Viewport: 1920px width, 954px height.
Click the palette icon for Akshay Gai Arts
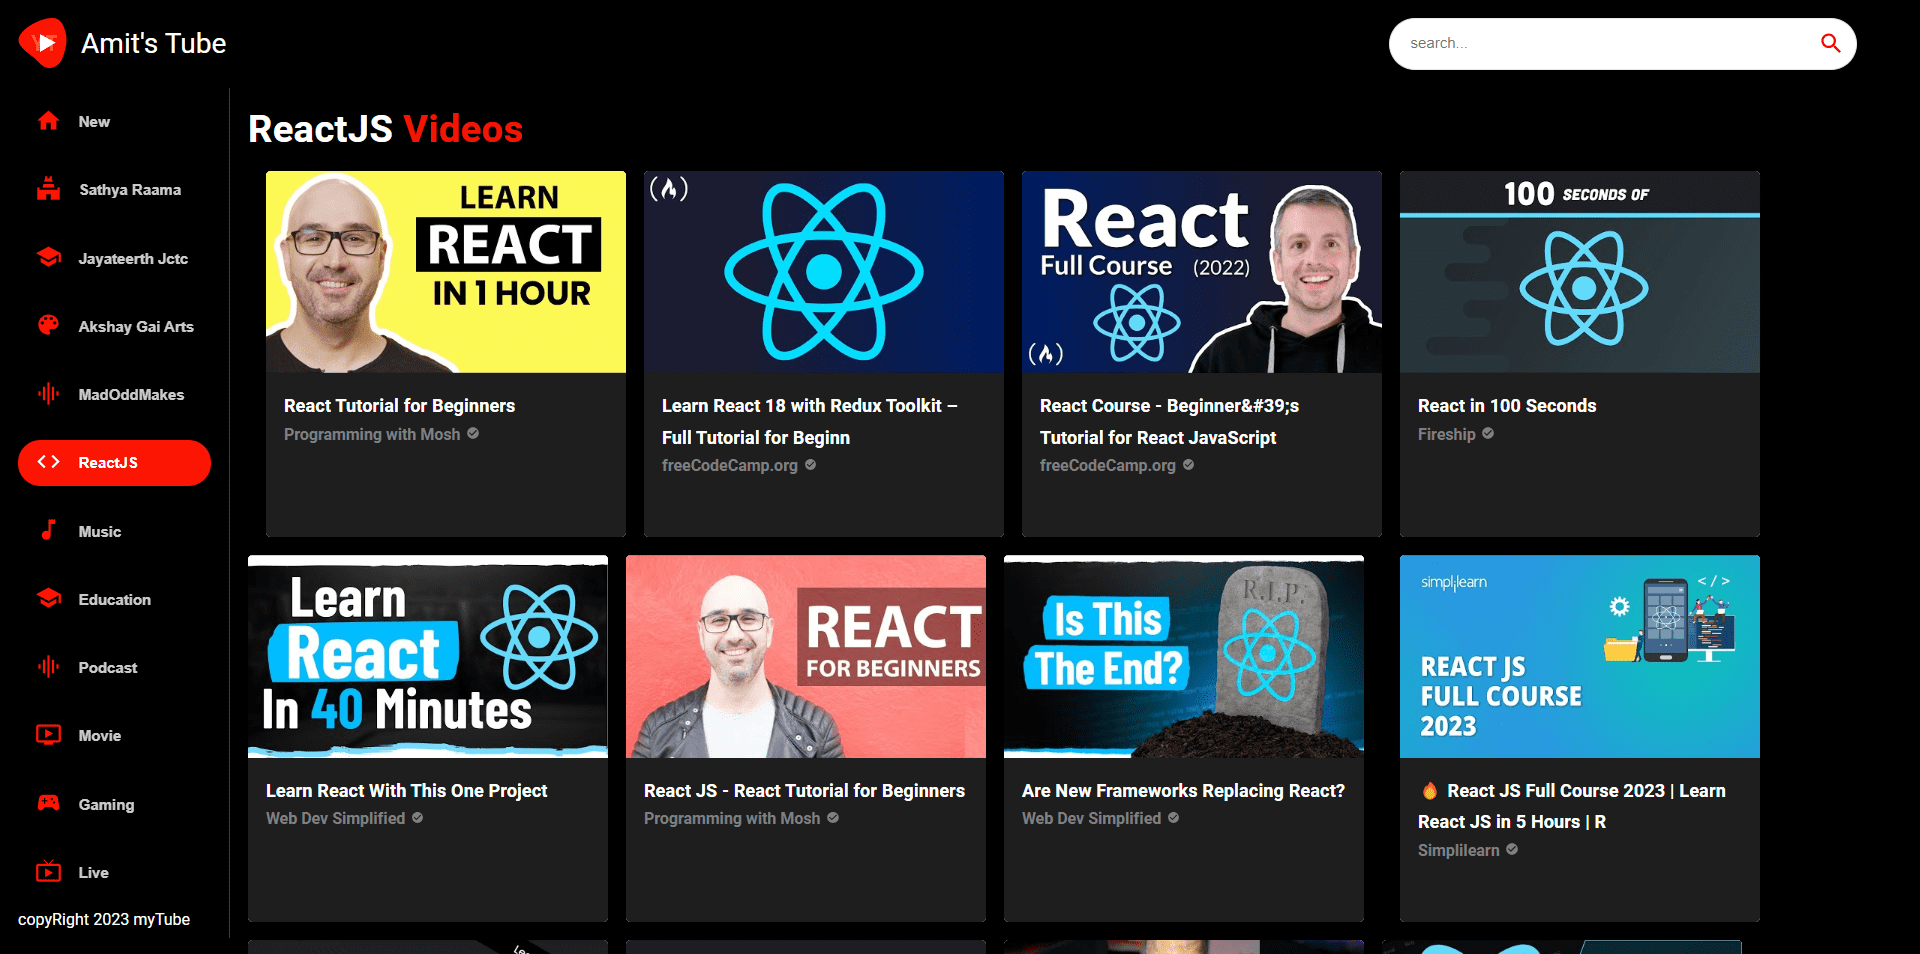pos(48,326)
